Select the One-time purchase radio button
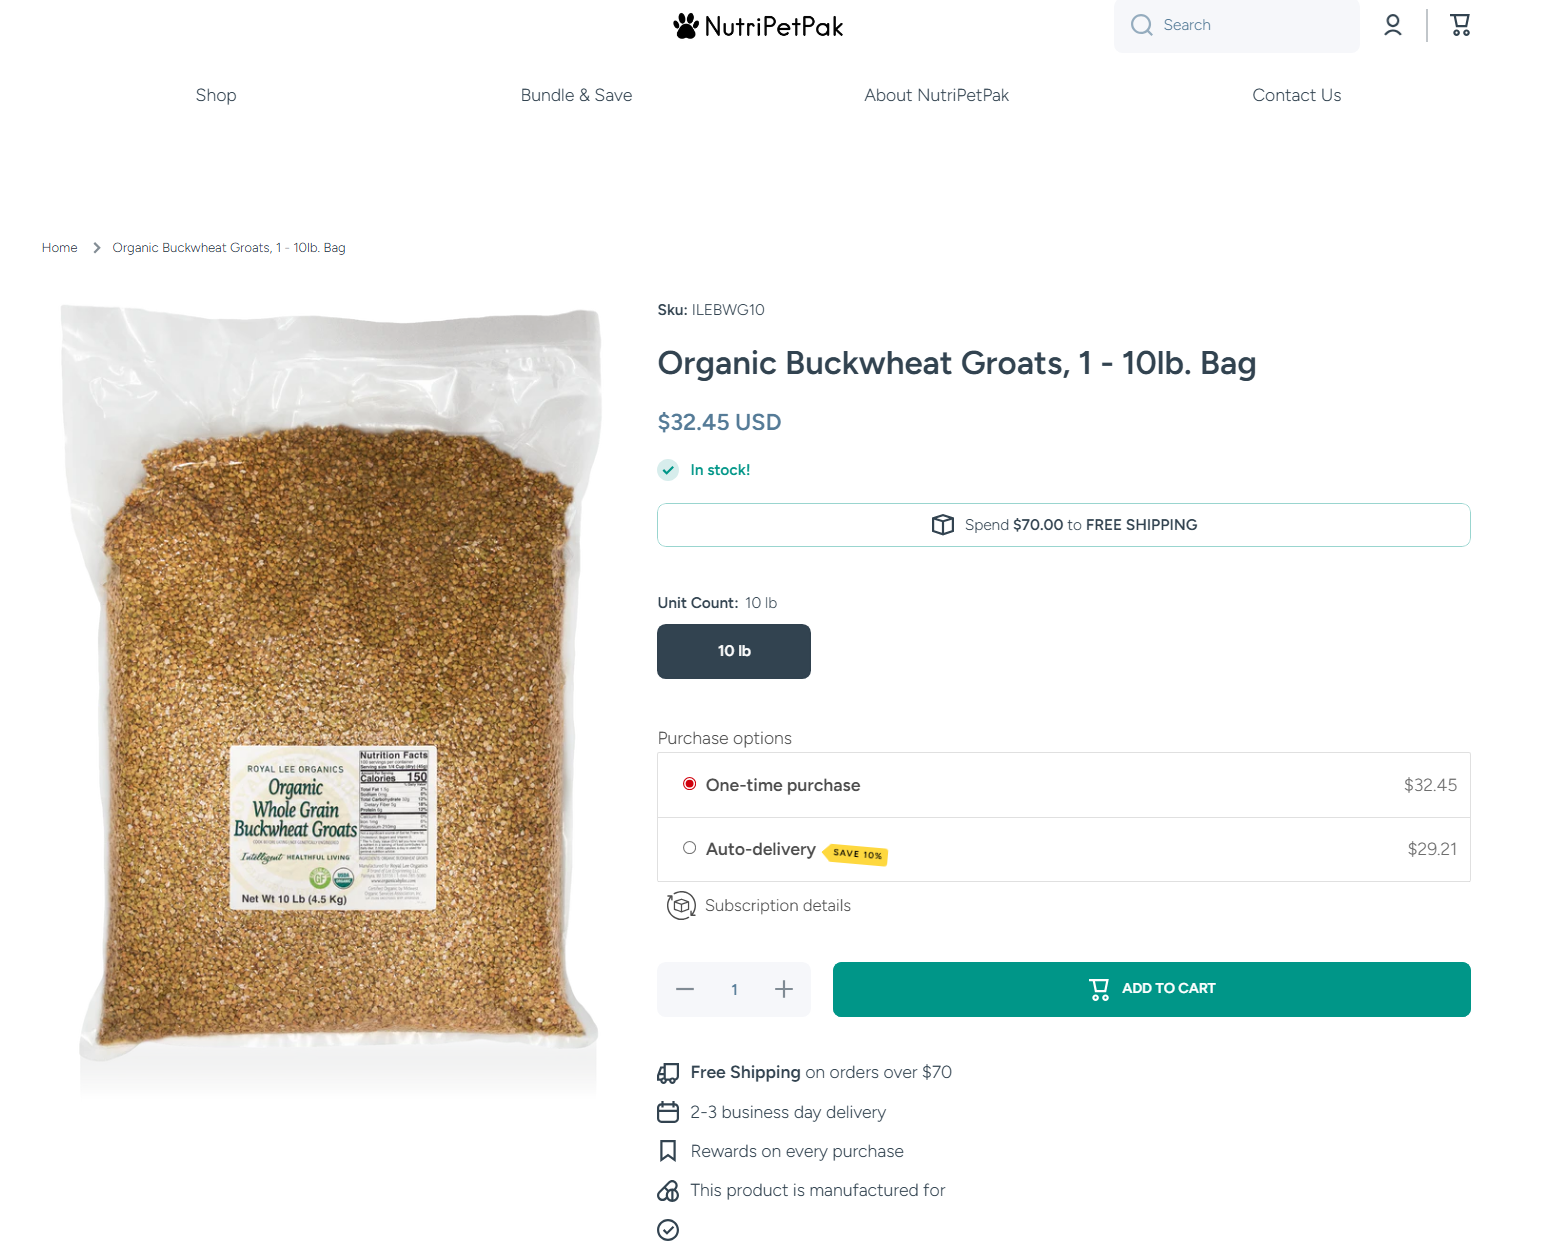This screenshot has height=1260, width=1542. click(x=689, y=784)
